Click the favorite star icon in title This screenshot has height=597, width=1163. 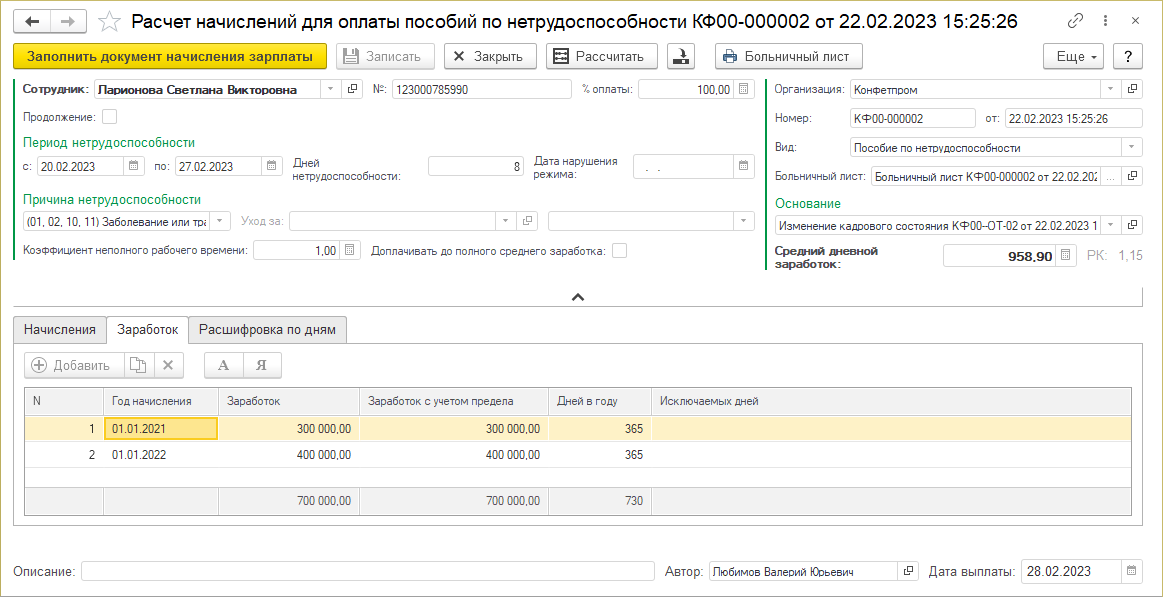111,21
